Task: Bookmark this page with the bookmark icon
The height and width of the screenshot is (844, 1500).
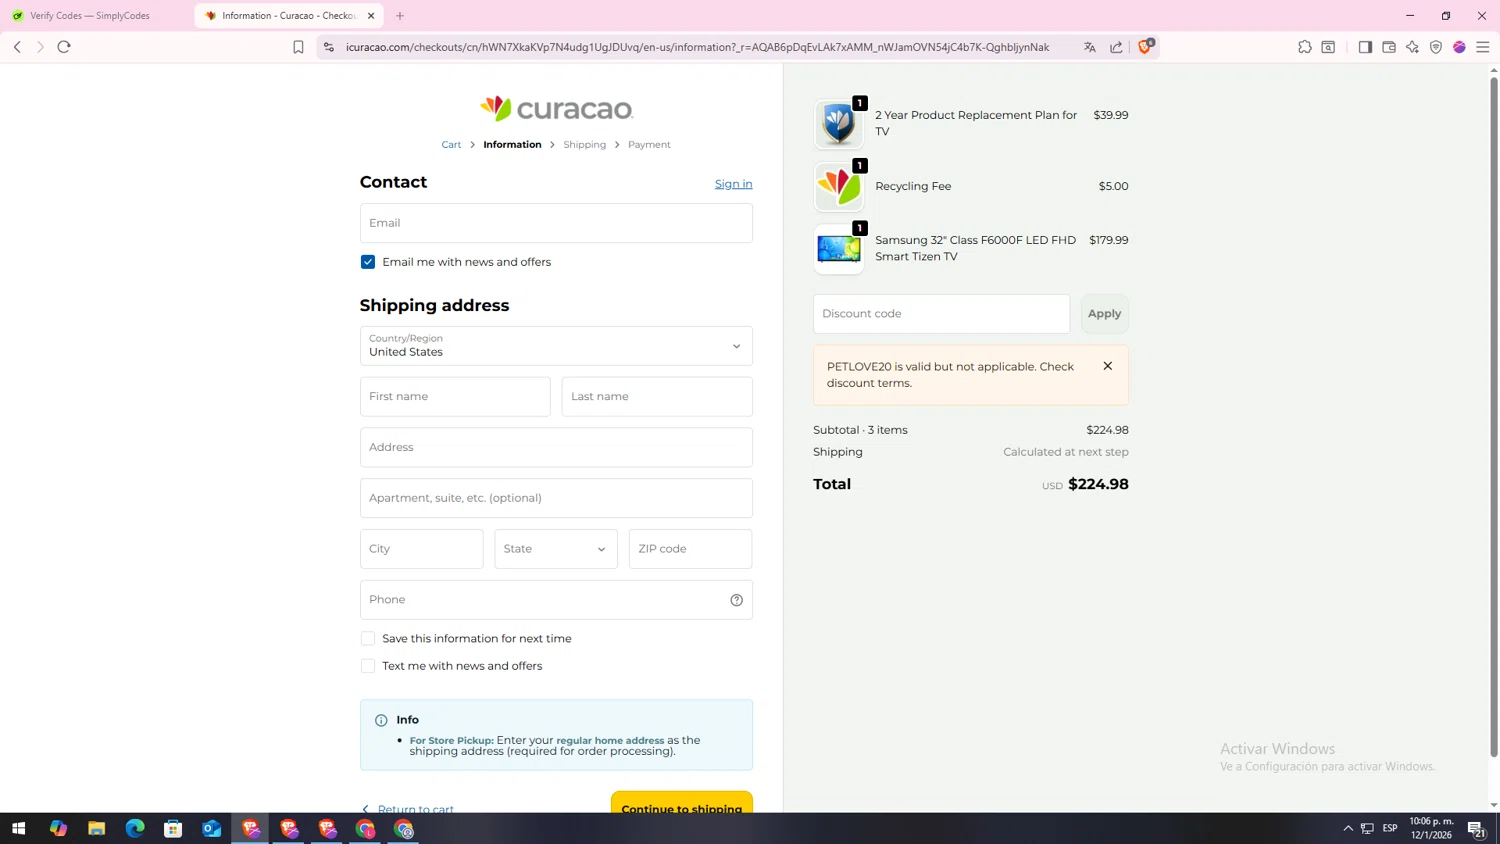Action: (298, 47)
